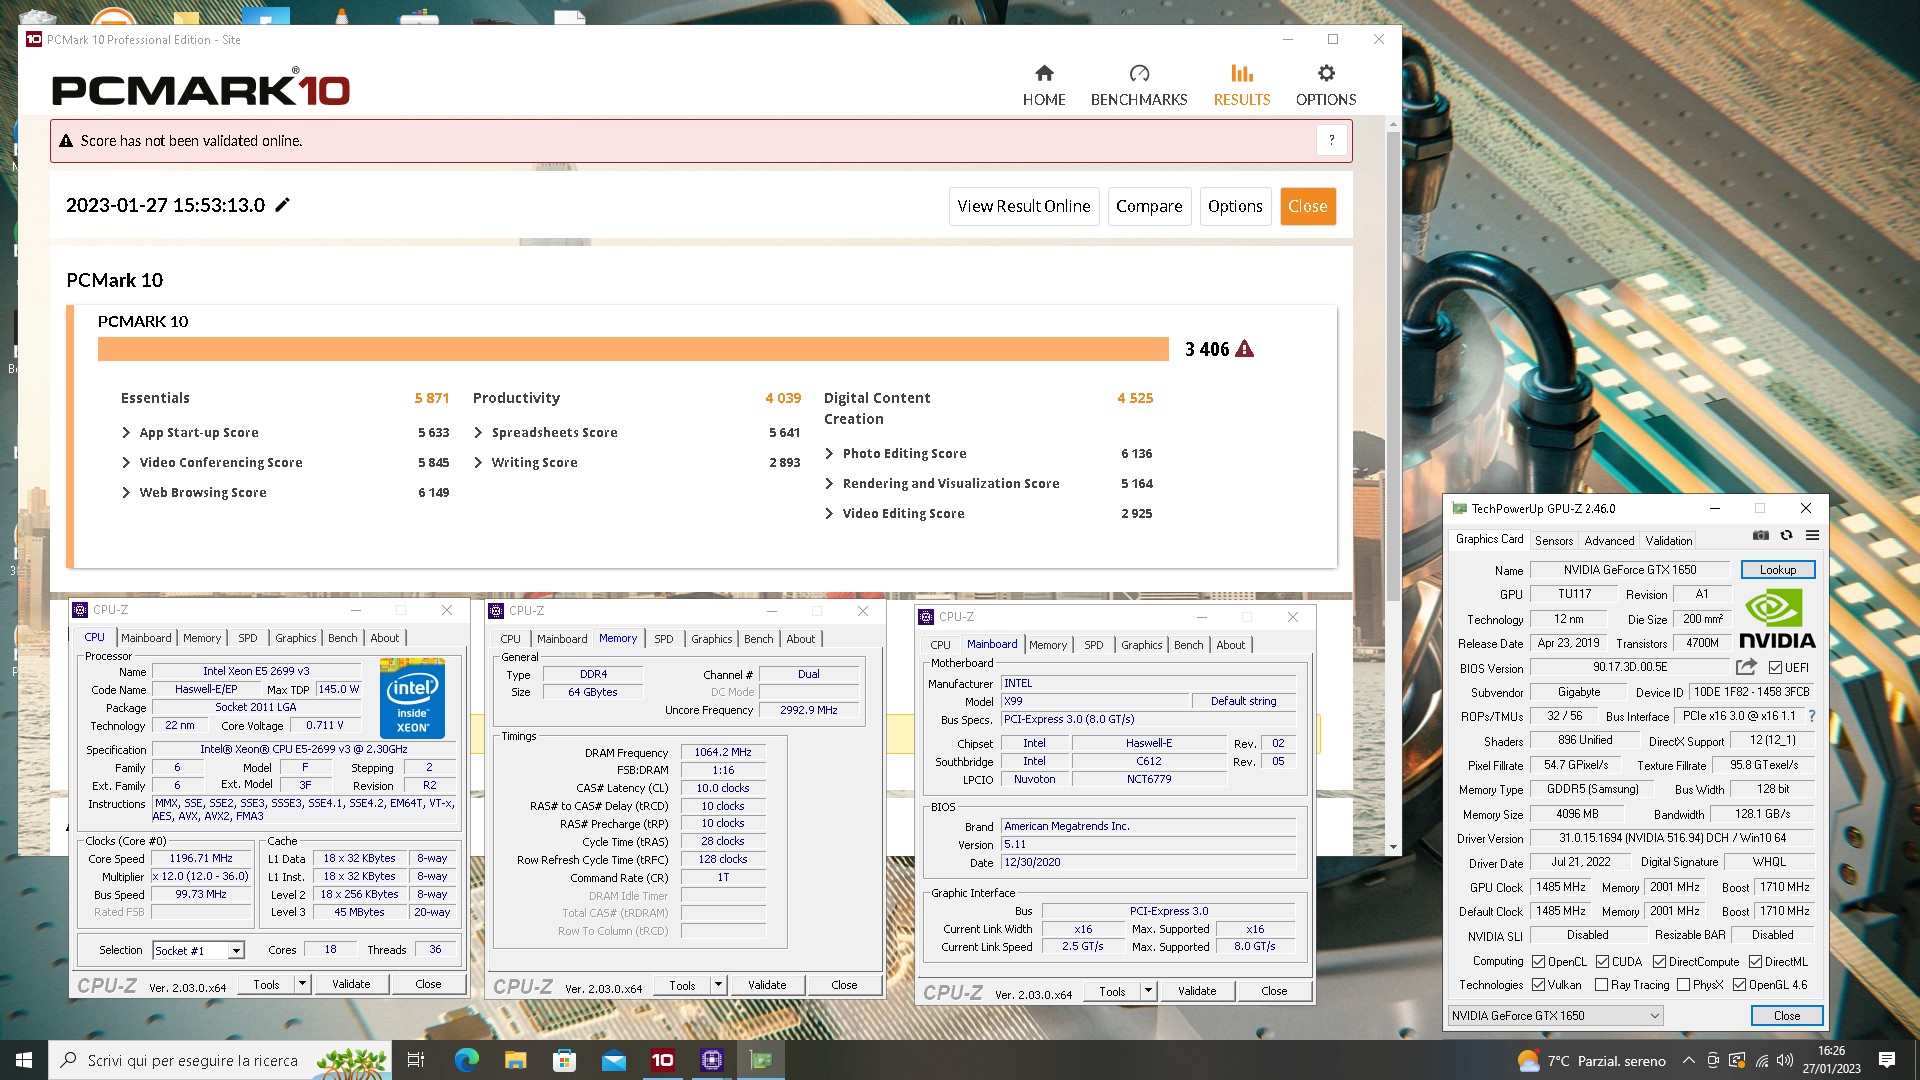The image size is (1920, 1080).
Task: Go to PCMark Home icon
Action: coord(1044,73)
